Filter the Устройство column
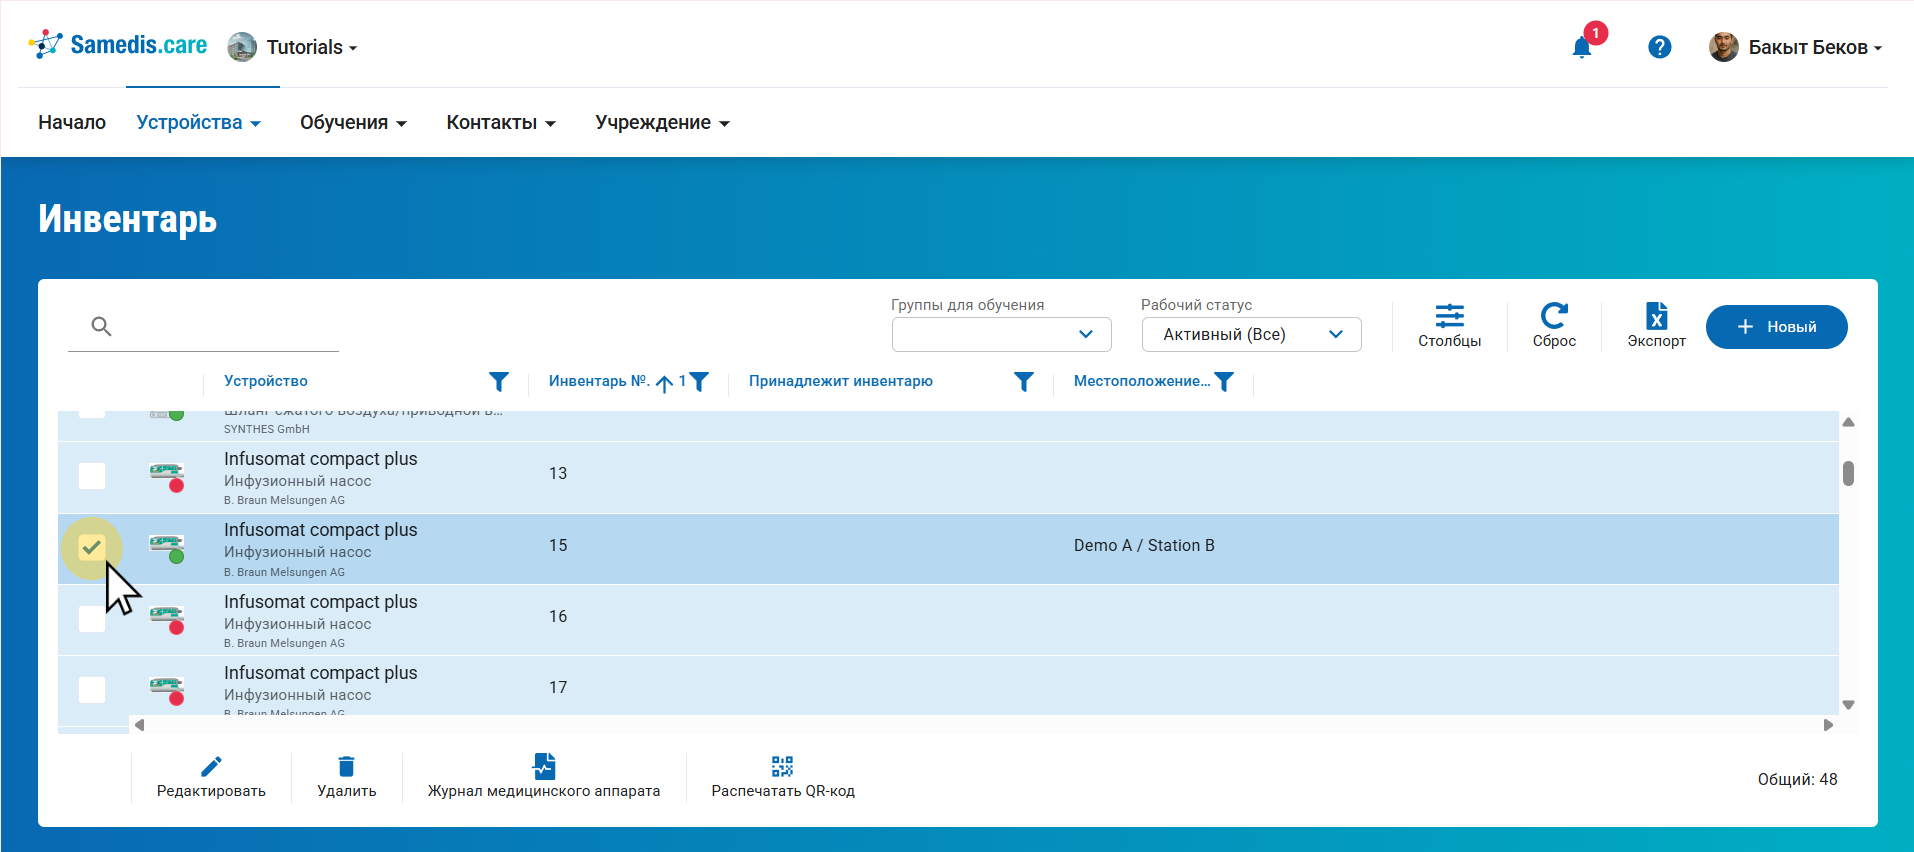 click(498, 381)
